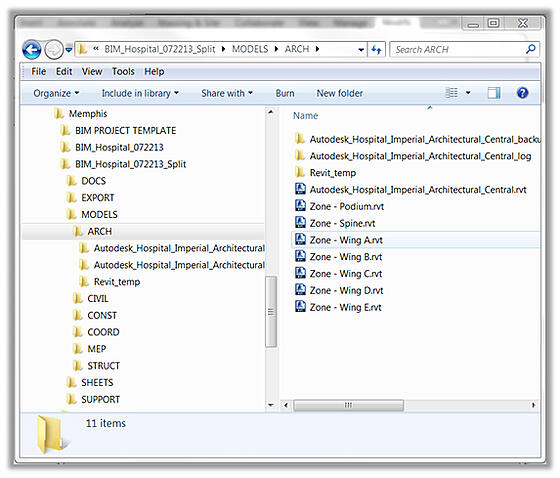
Task: Select the Memphis folder in the tree
Action: point(81,114)
